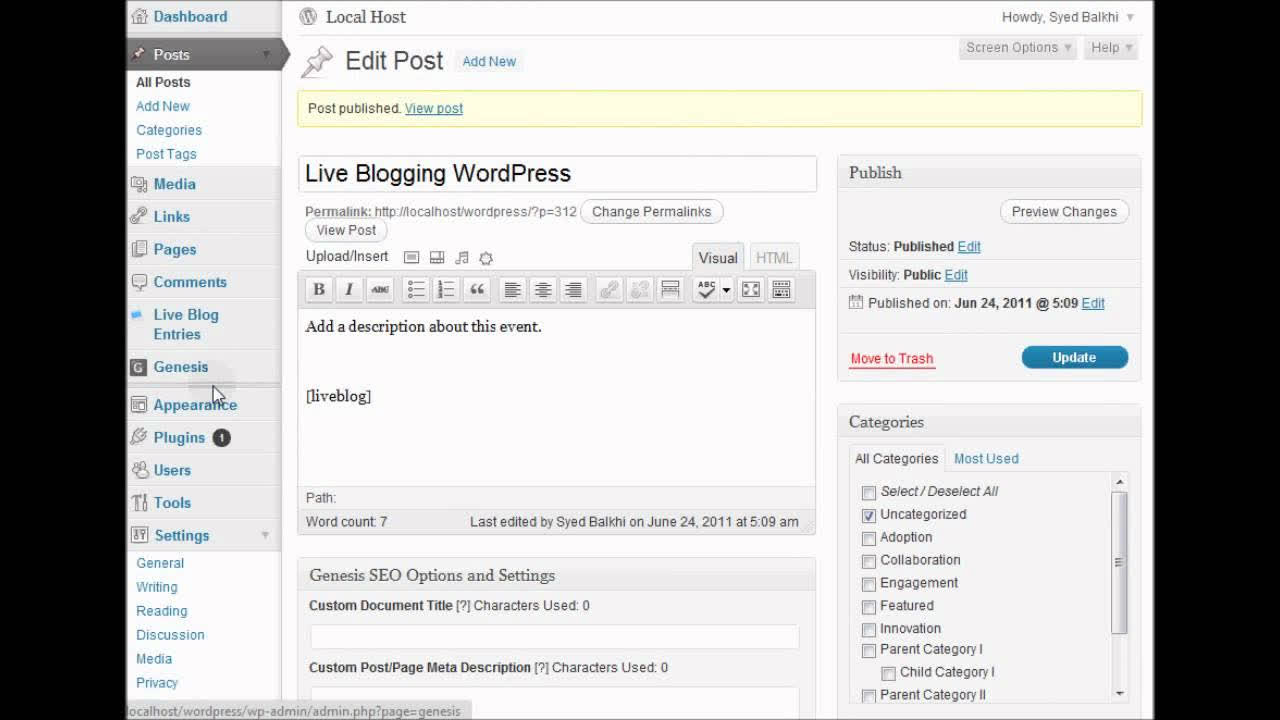Image resolution: width=1280 pixels, height=720 pixels.
Task: Check the Adoption category
Action: 869,538
